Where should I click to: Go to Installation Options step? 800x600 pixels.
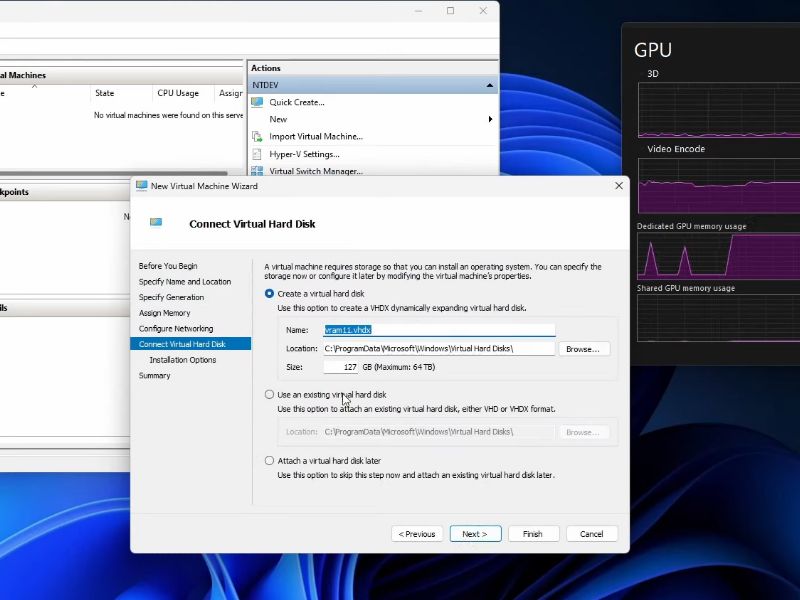pos(183,360)
